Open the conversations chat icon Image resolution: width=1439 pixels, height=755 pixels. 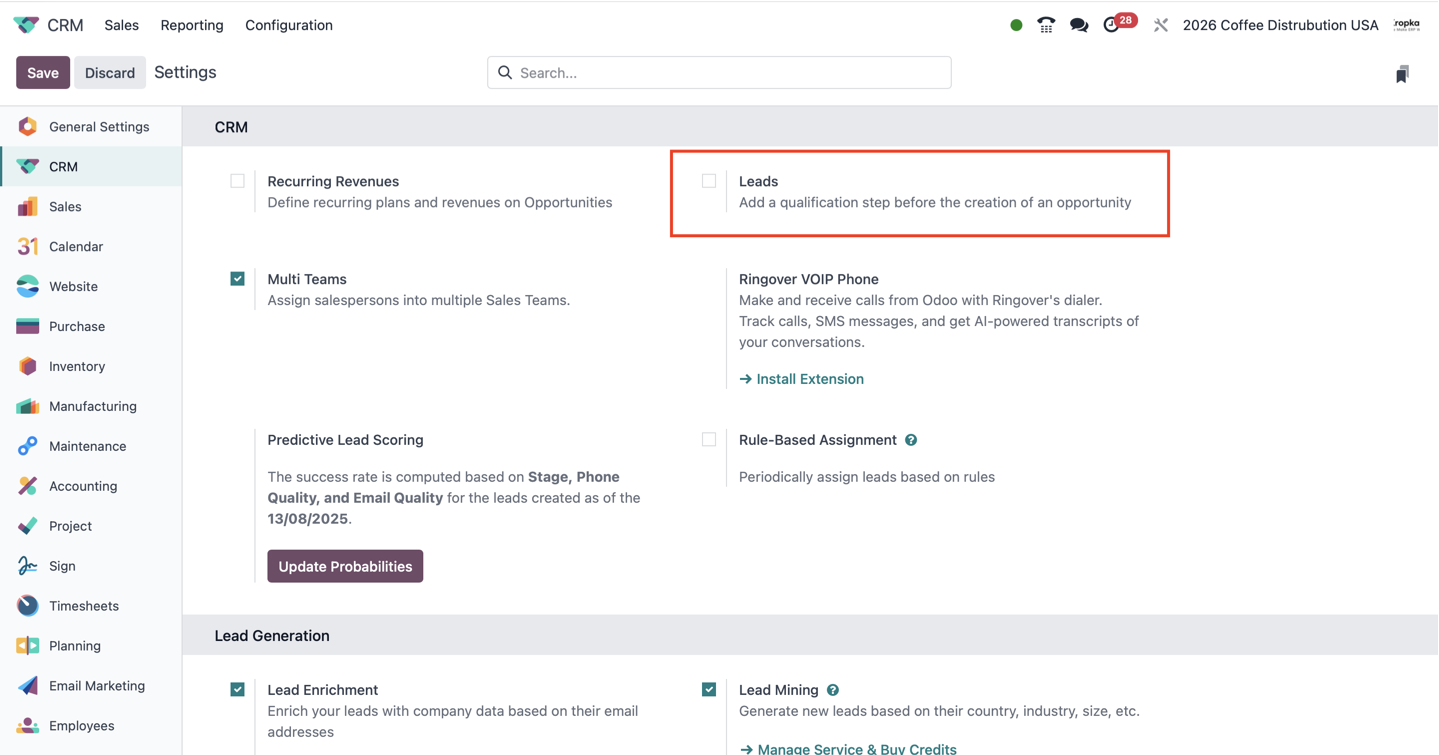1079,25
